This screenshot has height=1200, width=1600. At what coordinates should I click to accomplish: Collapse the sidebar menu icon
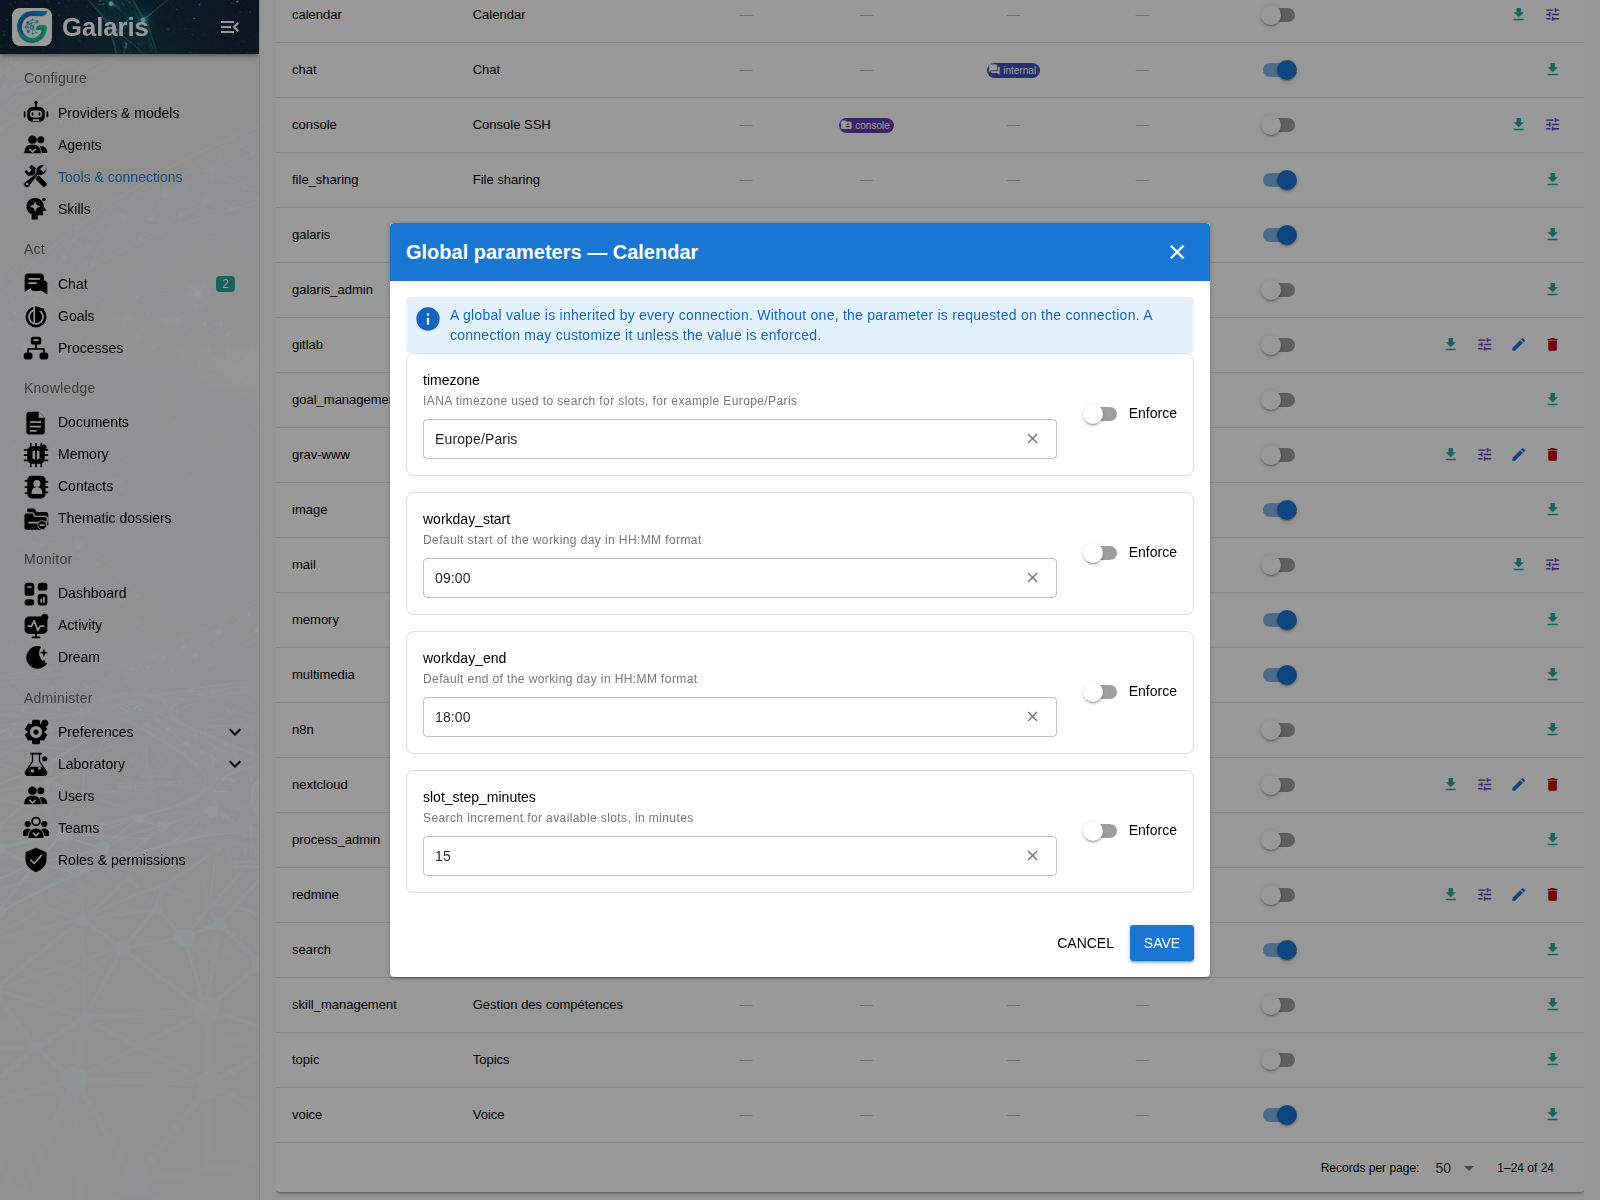click(x=230, y=27)
